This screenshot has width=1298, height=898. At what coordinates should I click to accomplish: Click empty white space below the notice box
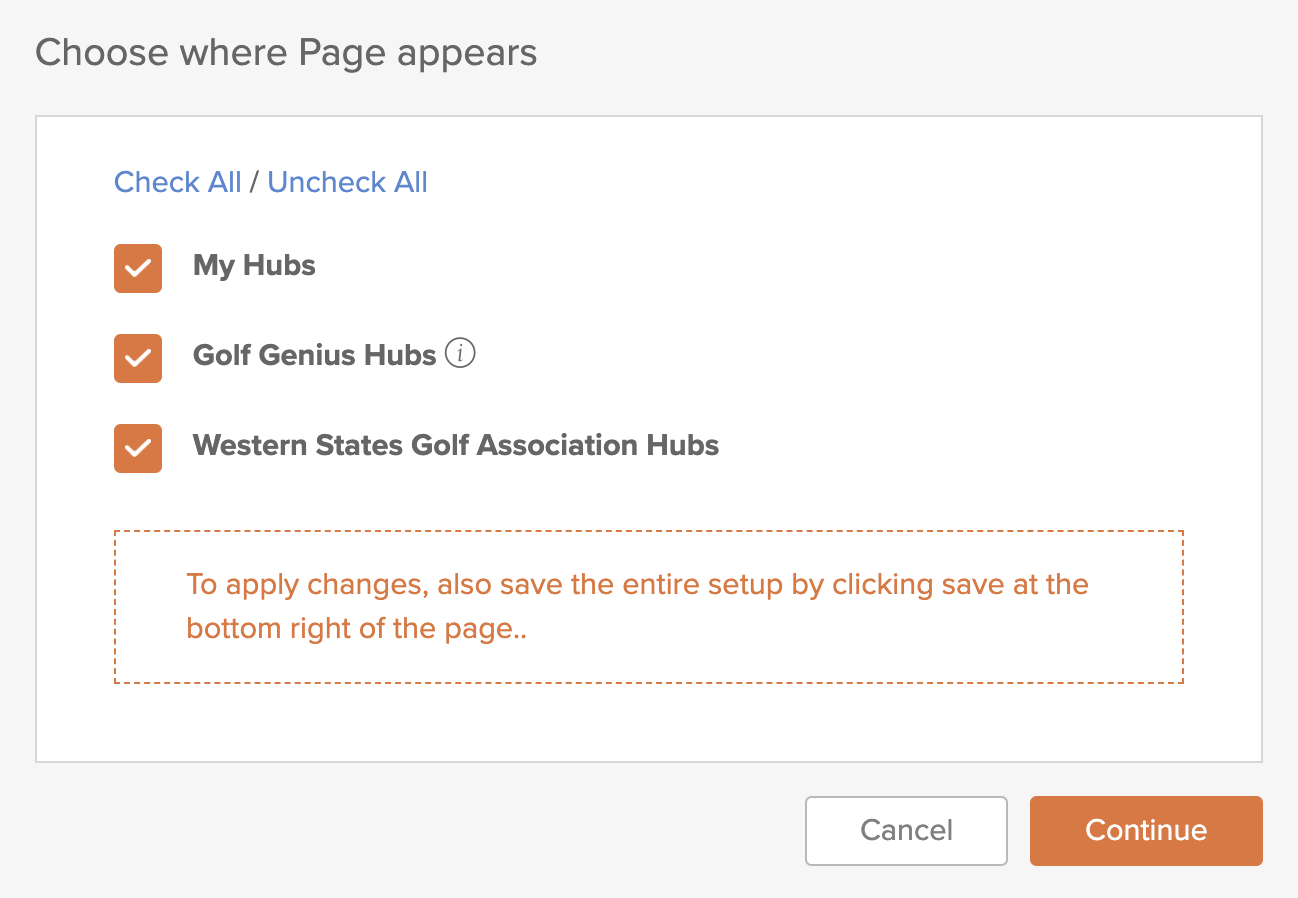click(x=648, y=723)
